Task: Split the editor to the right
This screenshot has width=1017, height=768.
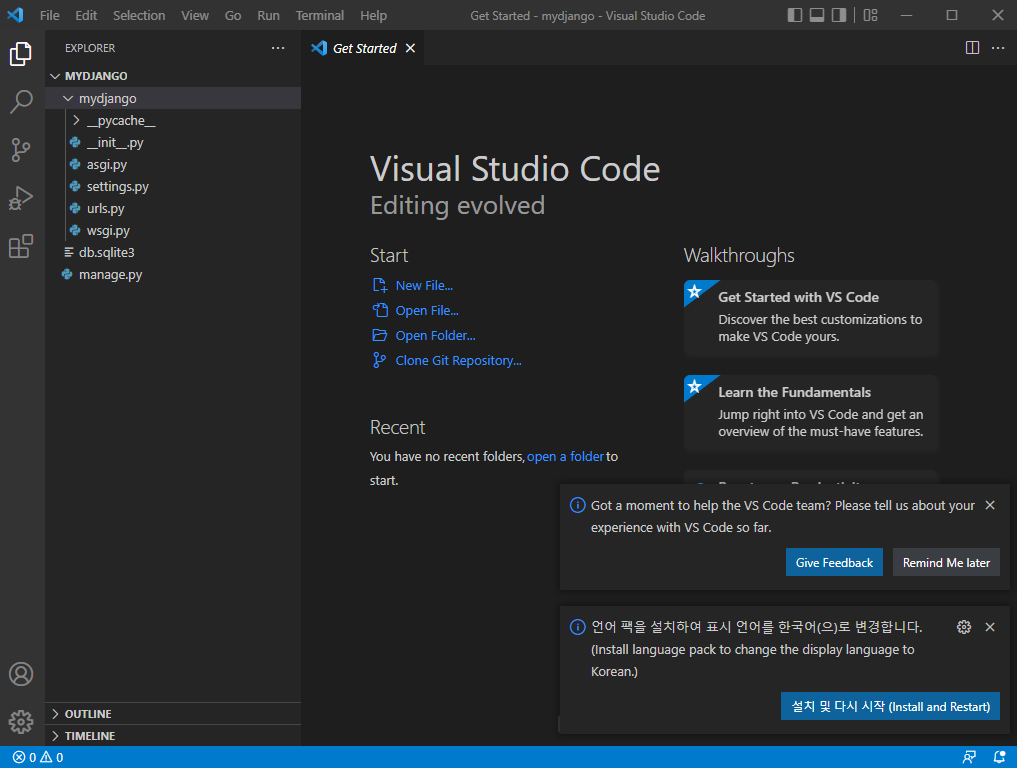Action: pos(972,47)
